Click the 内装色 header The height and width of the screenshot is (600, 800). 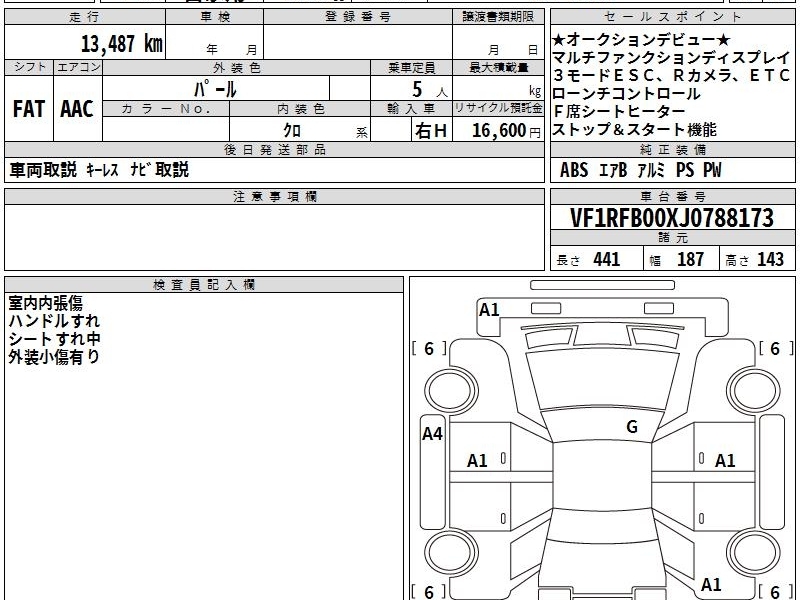300,109
